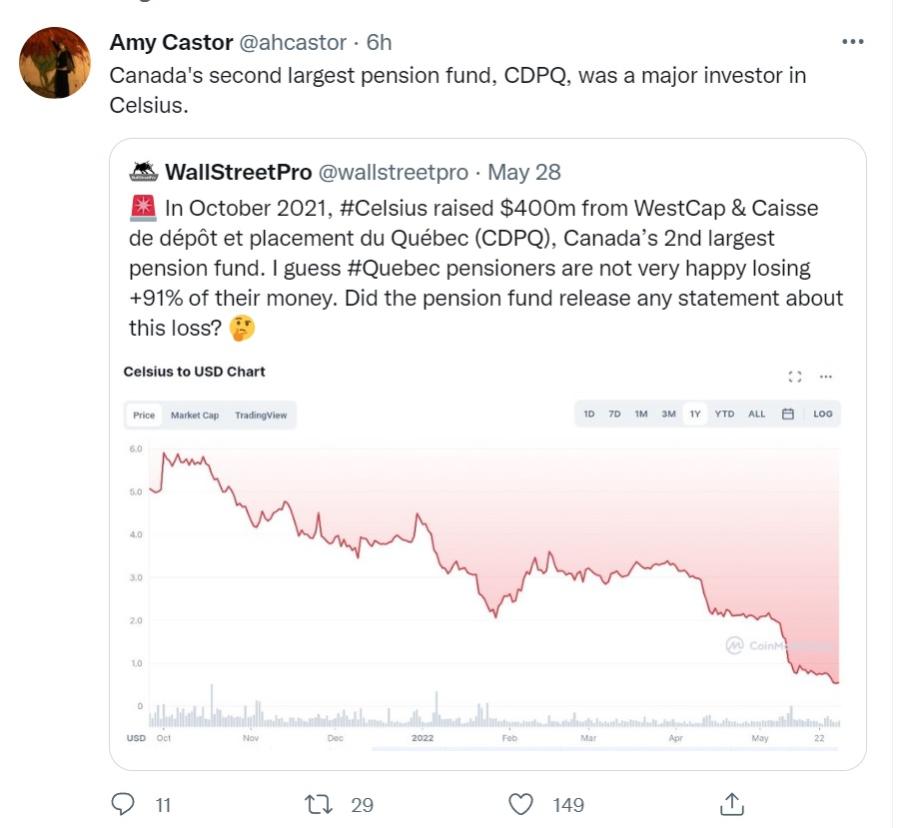Switch to Market Cap tab
This screenshot has height=828, width=900.
point(194,415)
